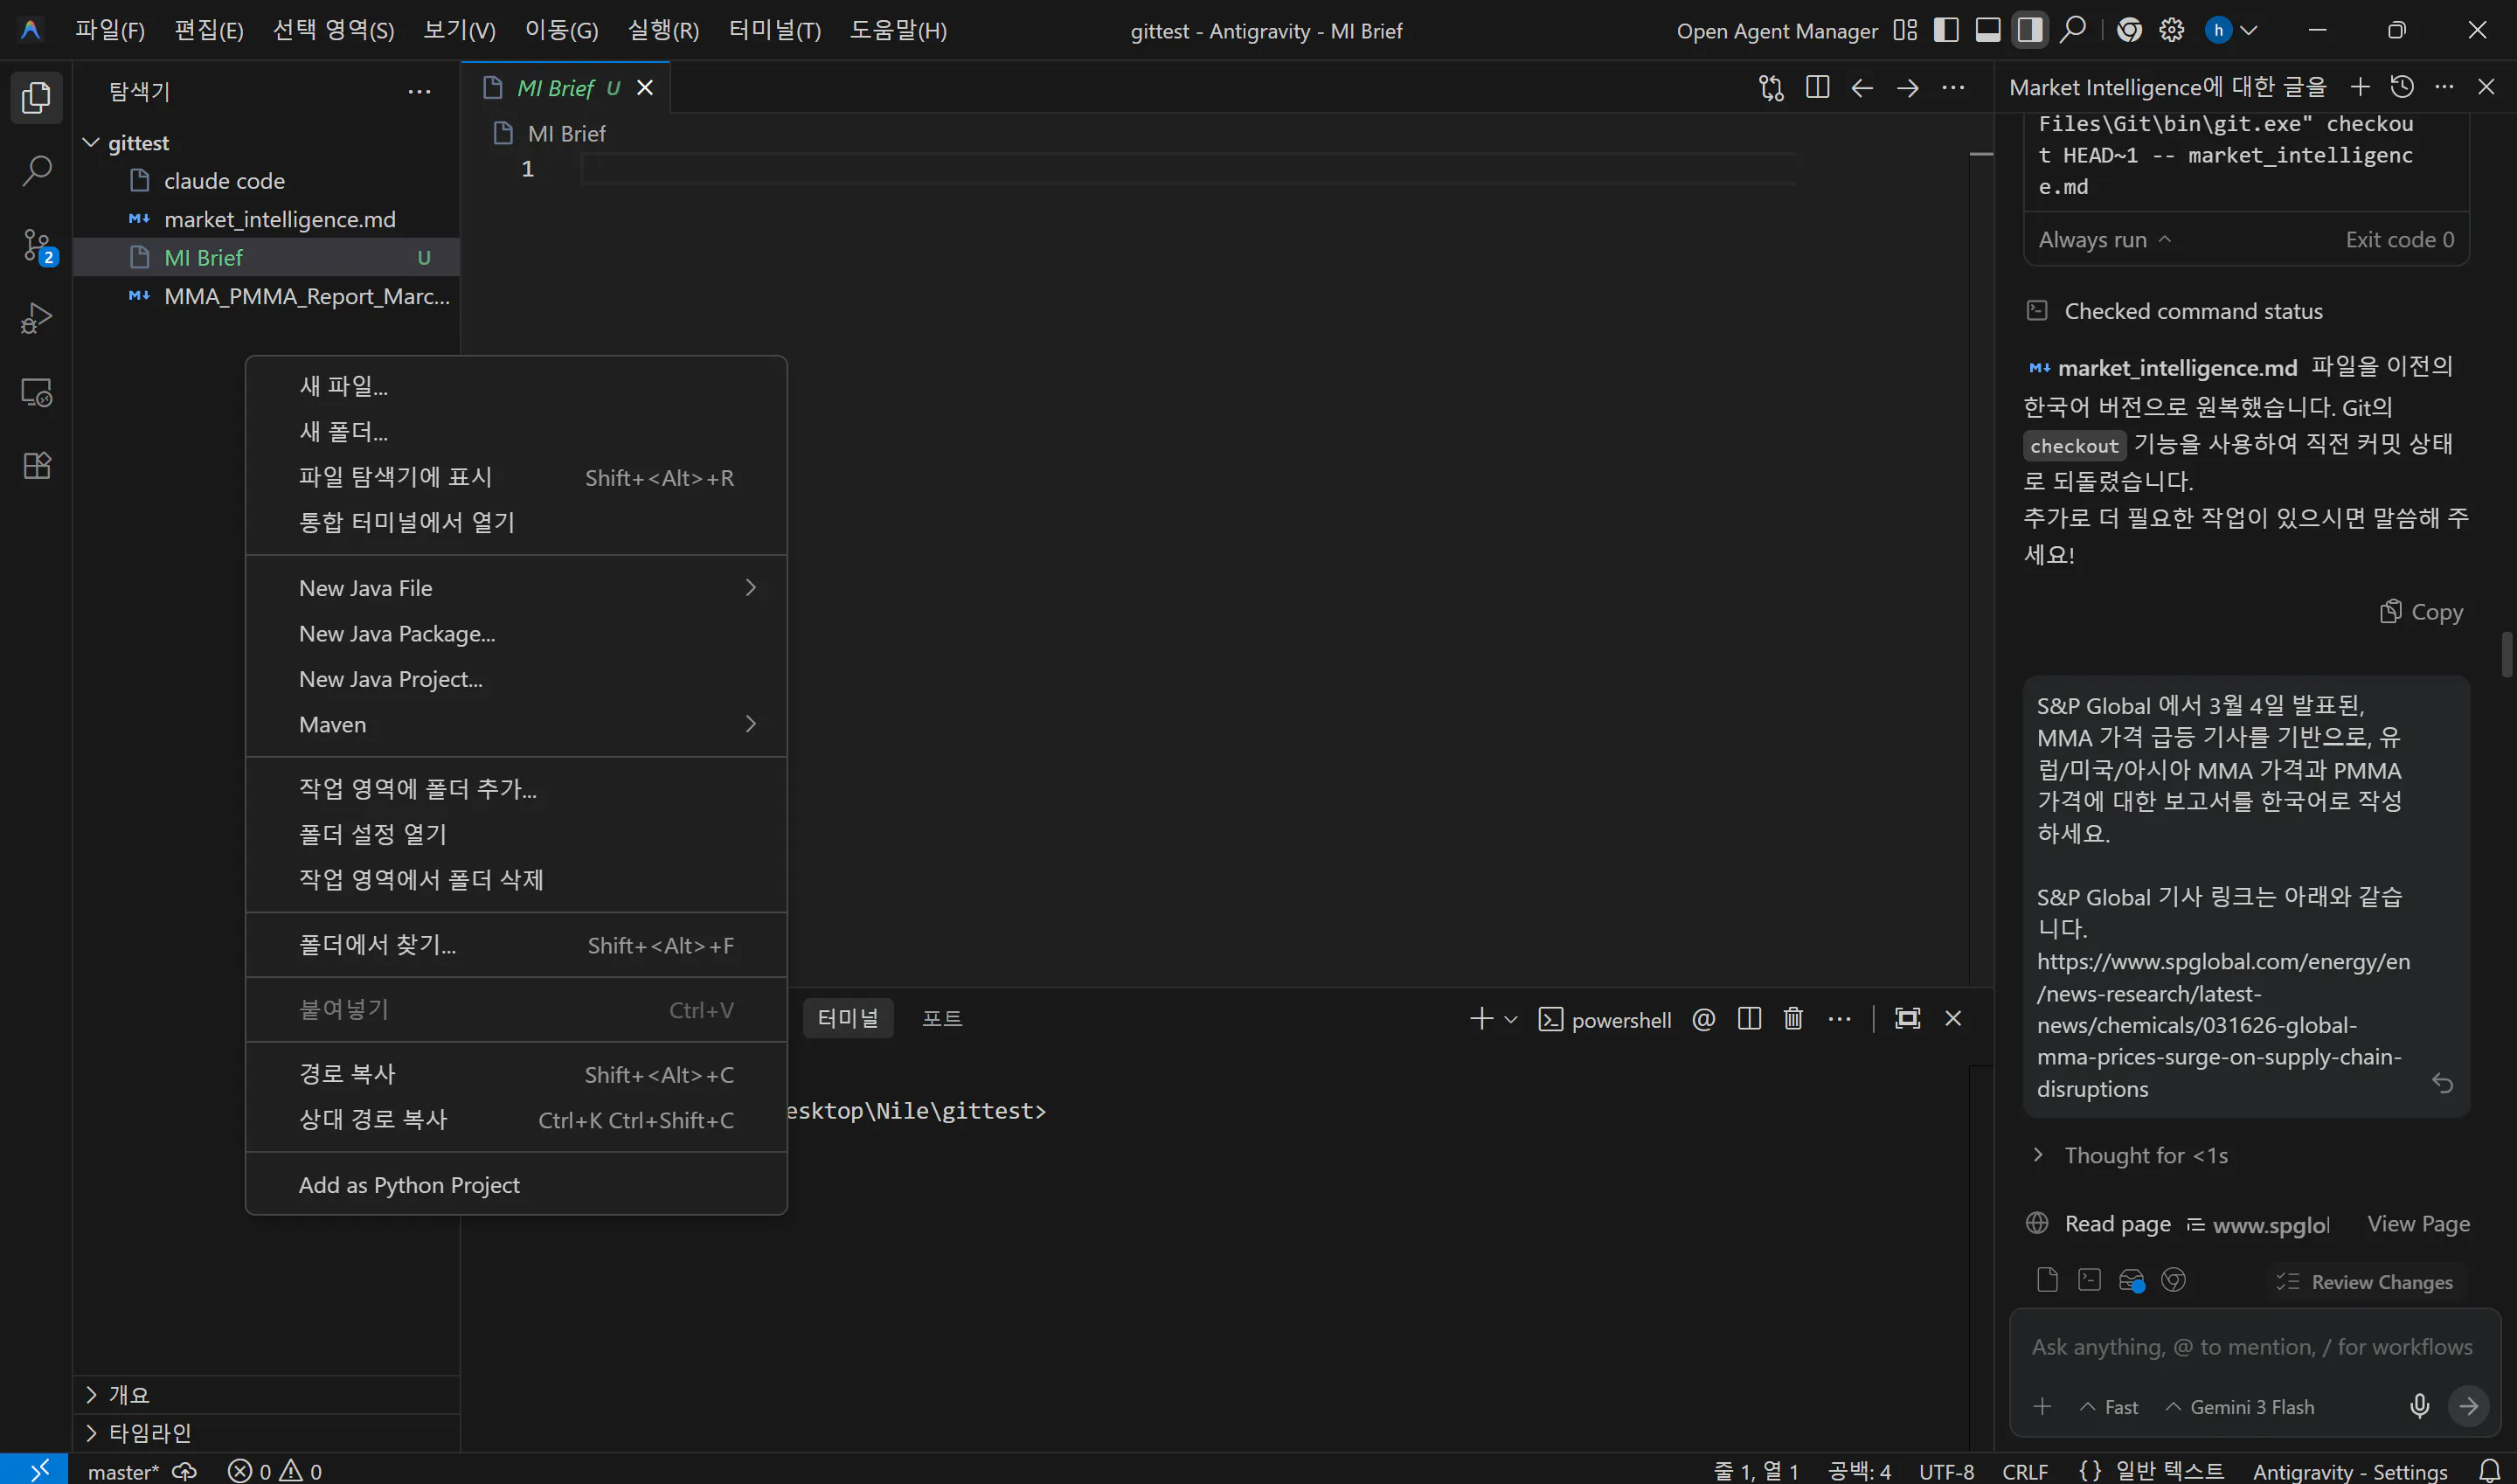Image resolution: width=2517 pixels, height=1484 pixels.
Task: Click the microphone voice input icon
Action: coord(2419,1406)
